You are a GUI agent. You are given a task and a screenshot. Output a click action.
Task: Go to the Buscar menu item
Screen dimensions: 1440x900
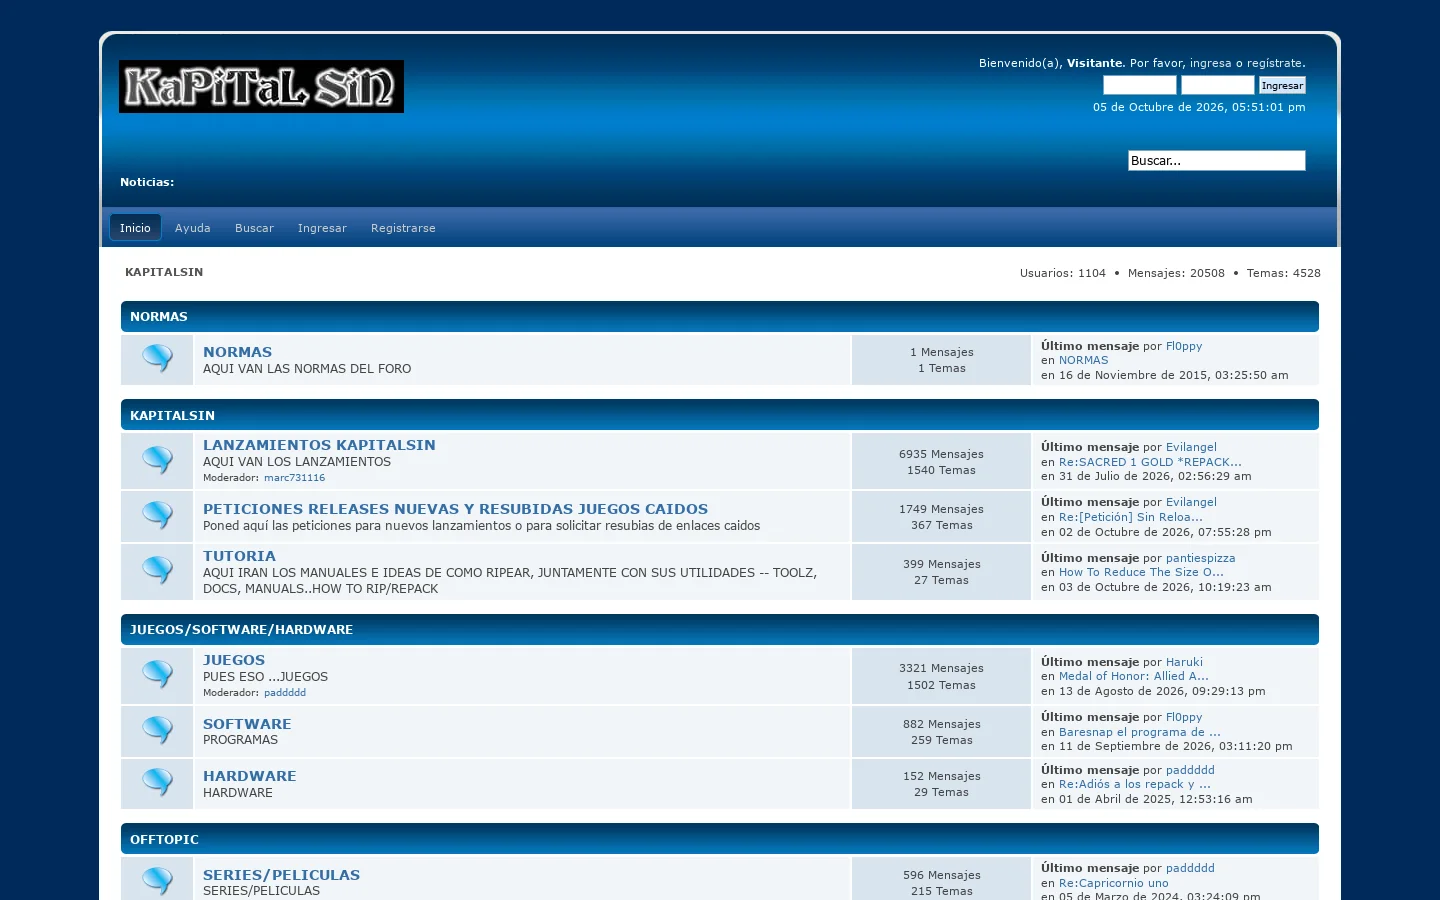pyautogui.click(x=254, y=228)
